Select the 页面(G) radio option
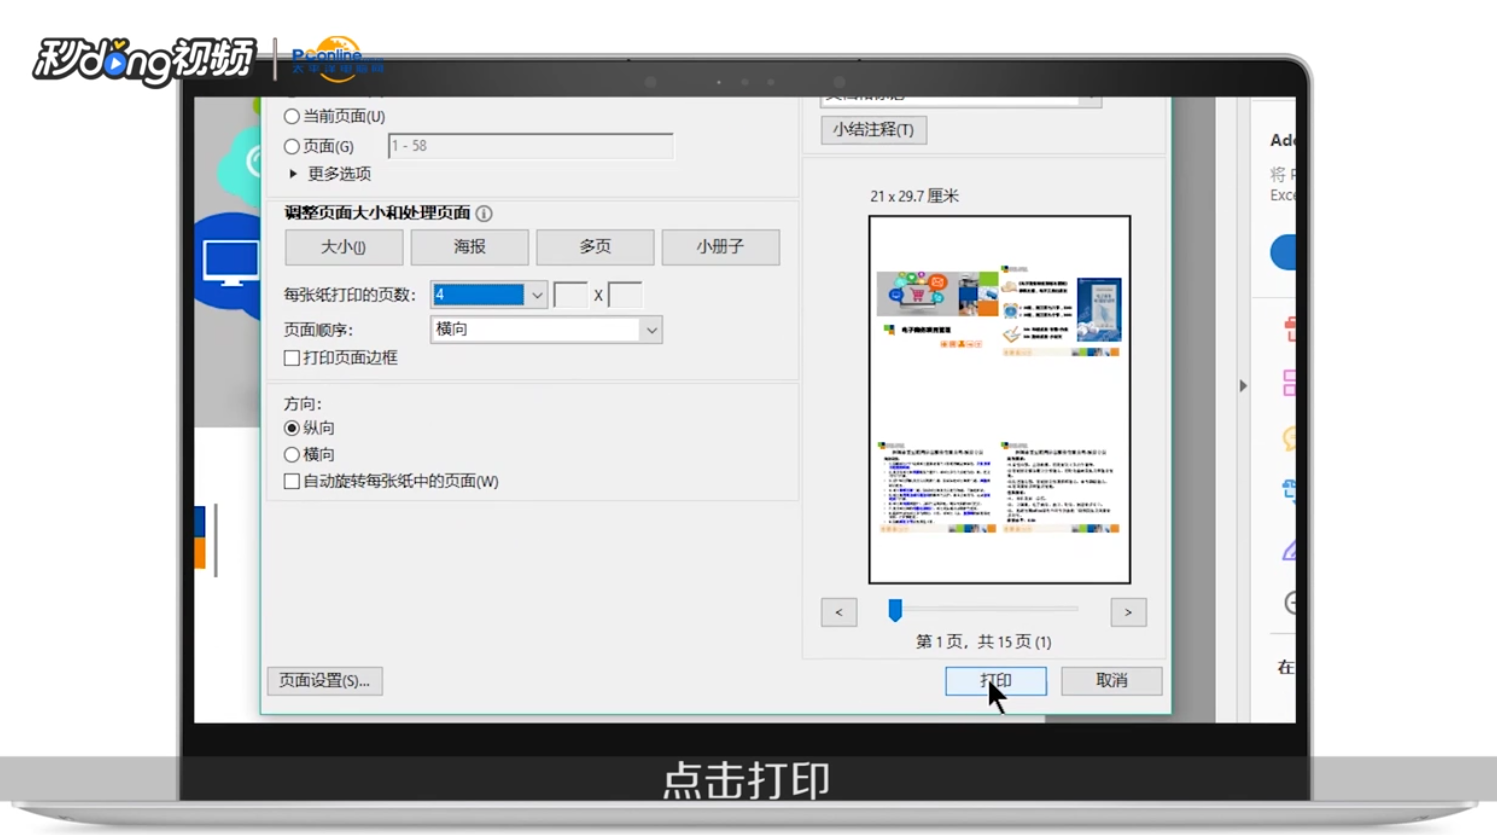The image size is (1497, 835). (x=292, y=147)
